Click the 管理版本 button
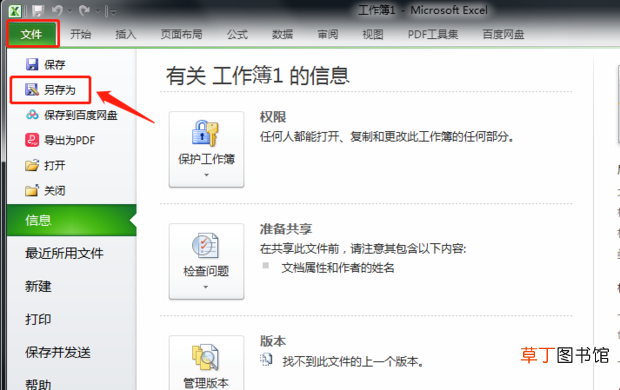Screen dimensions: 620x390 click(206, 363)
